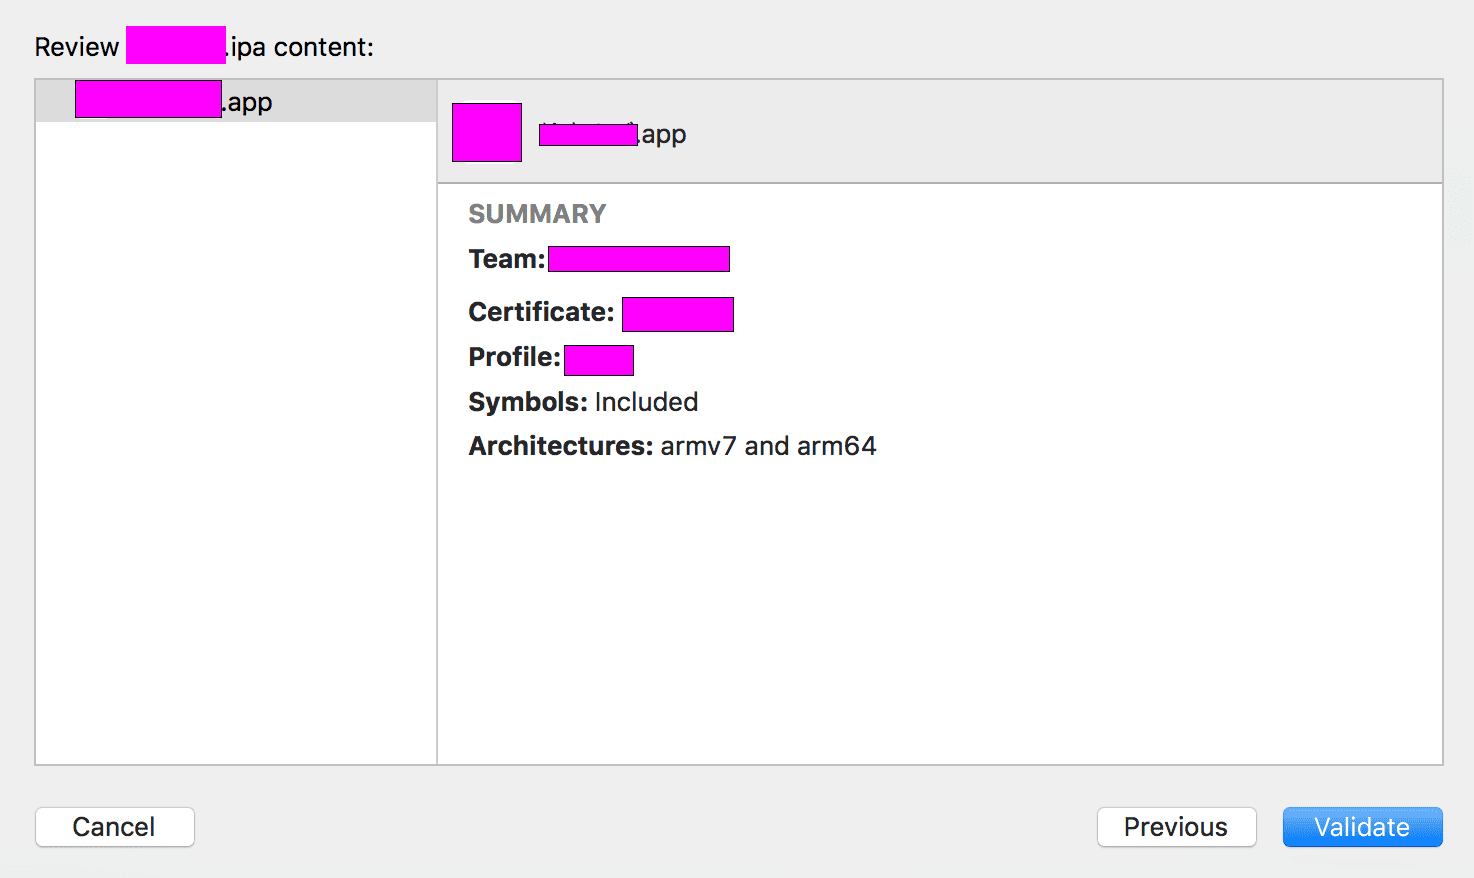Click the empty area below the .app list entry
Image resolution: width=1474 pixels, height=878 pixels.
[x=236, y=442]
